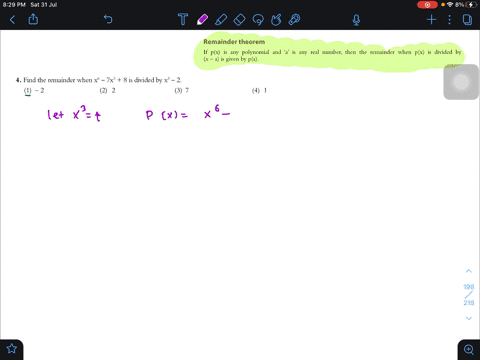Open the three-dot more options menu
This screenshot has width=480, height=360.
point(449,20)
